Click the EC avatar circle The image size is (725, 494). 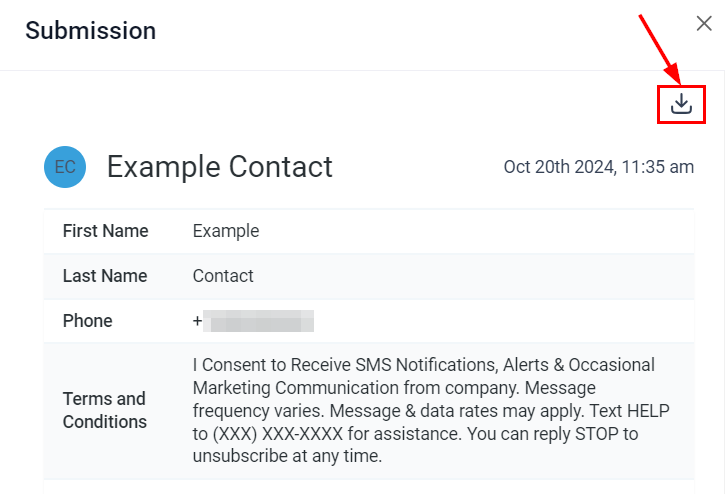(65, 167)
